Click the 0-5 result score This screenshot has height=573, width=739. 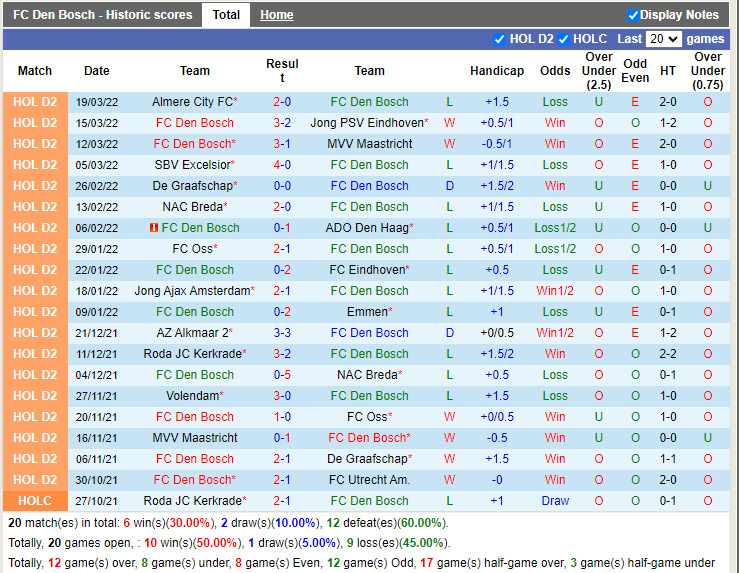282,375
